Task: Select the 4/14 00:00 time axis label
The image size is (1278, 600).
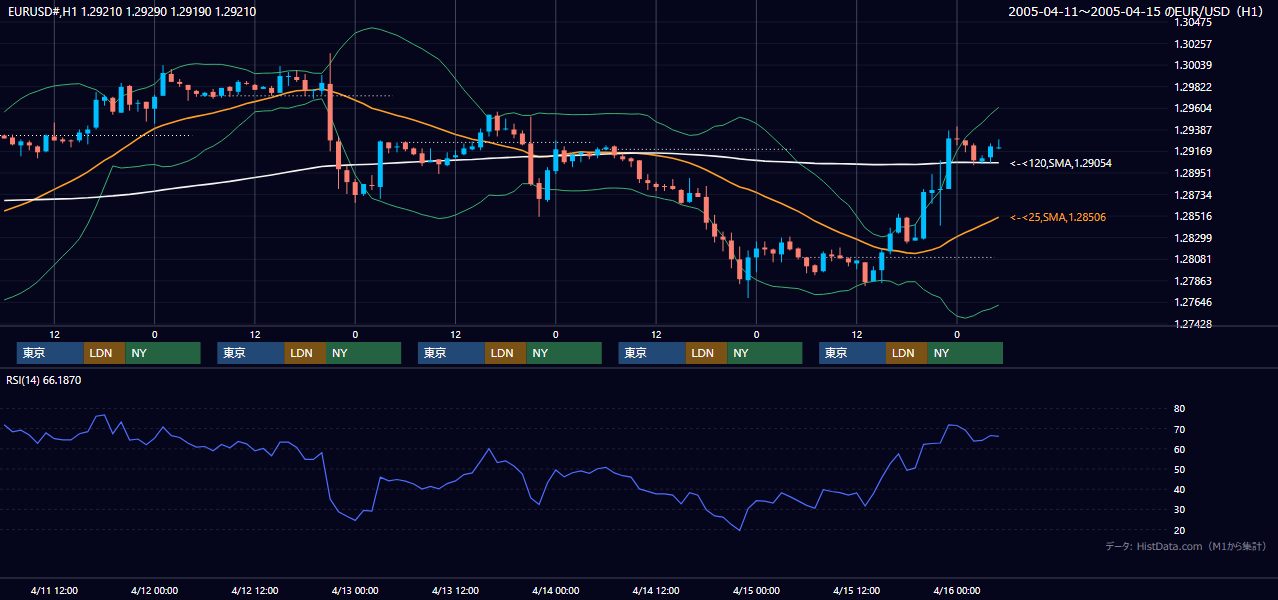Action: 555,590
